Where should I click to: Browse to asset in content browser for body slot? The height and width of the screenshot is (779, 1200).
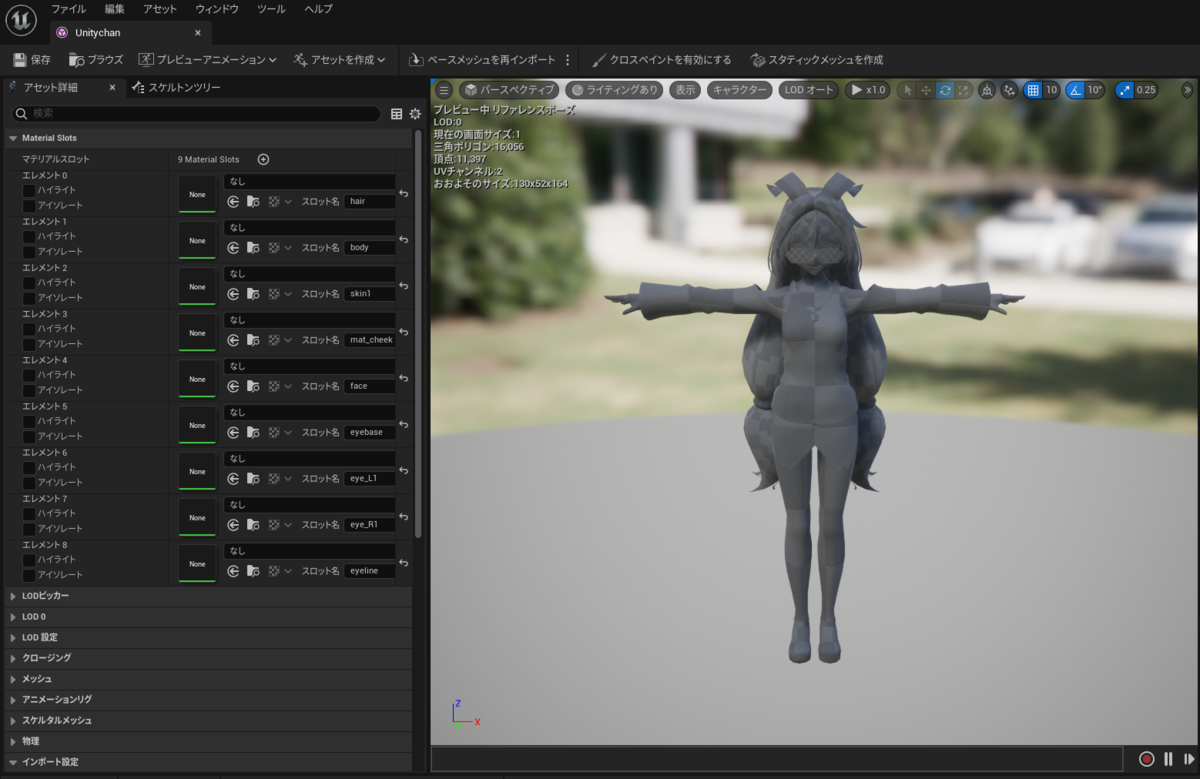coord(253,247)
